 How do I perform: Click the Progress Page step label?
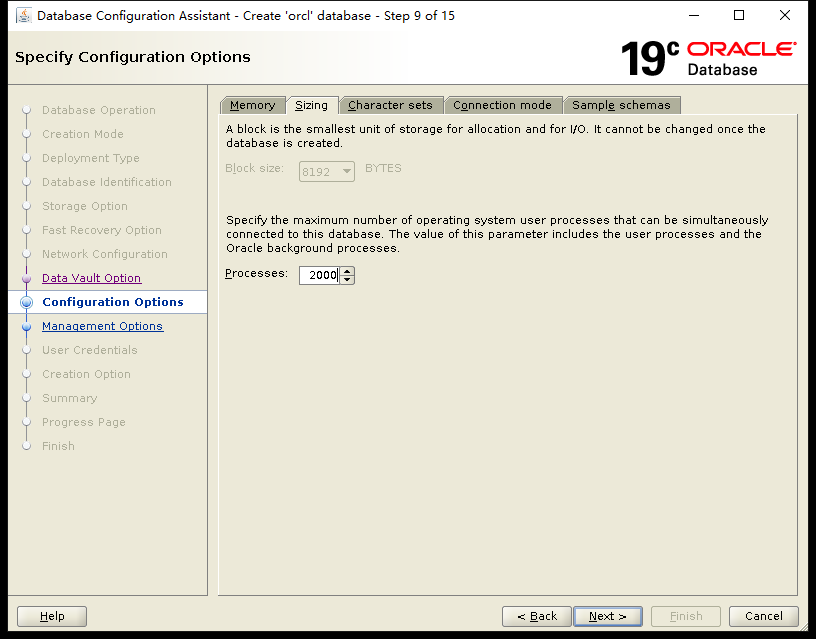click(x=84, y=422)
